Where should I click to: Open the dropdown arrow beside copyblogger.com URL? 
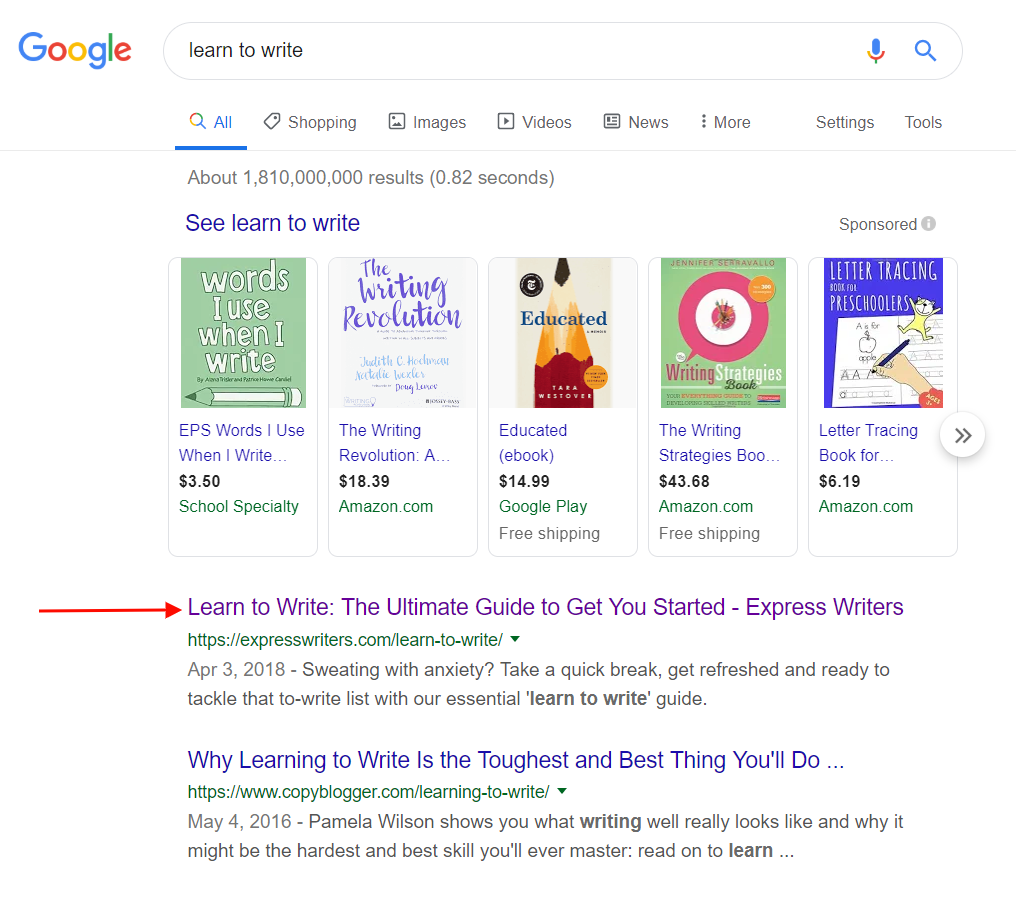(562, 792)
